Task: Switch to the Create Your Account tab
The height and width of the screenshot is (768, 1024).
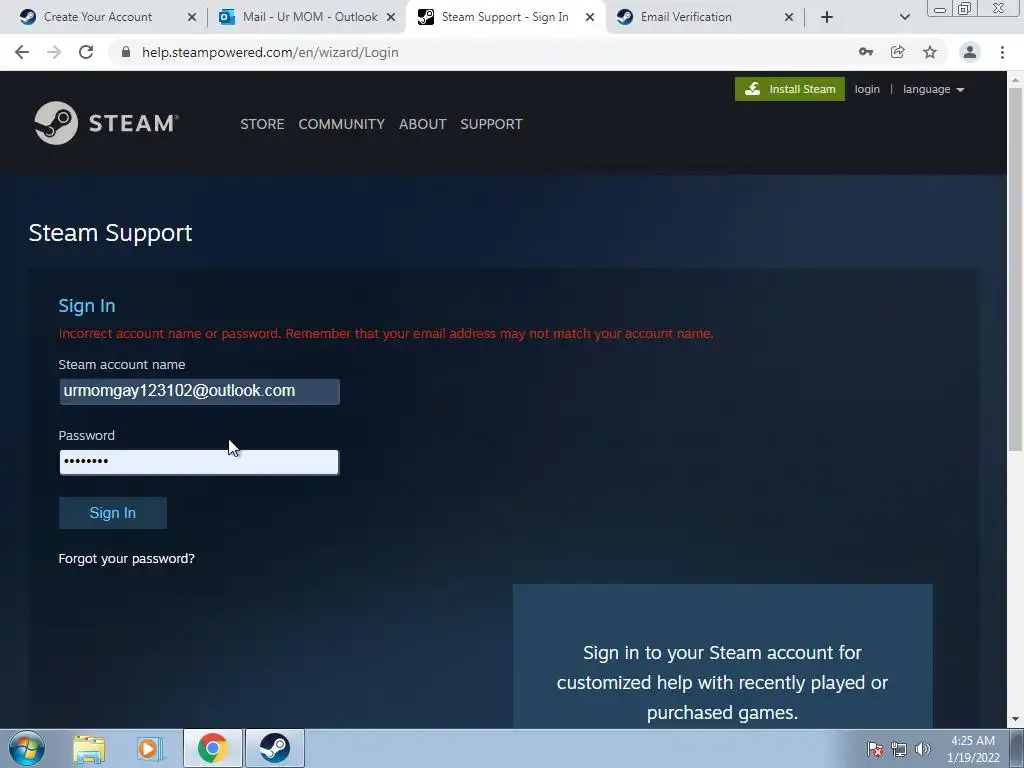Action: pyautogui.click(x=98, y=17)
